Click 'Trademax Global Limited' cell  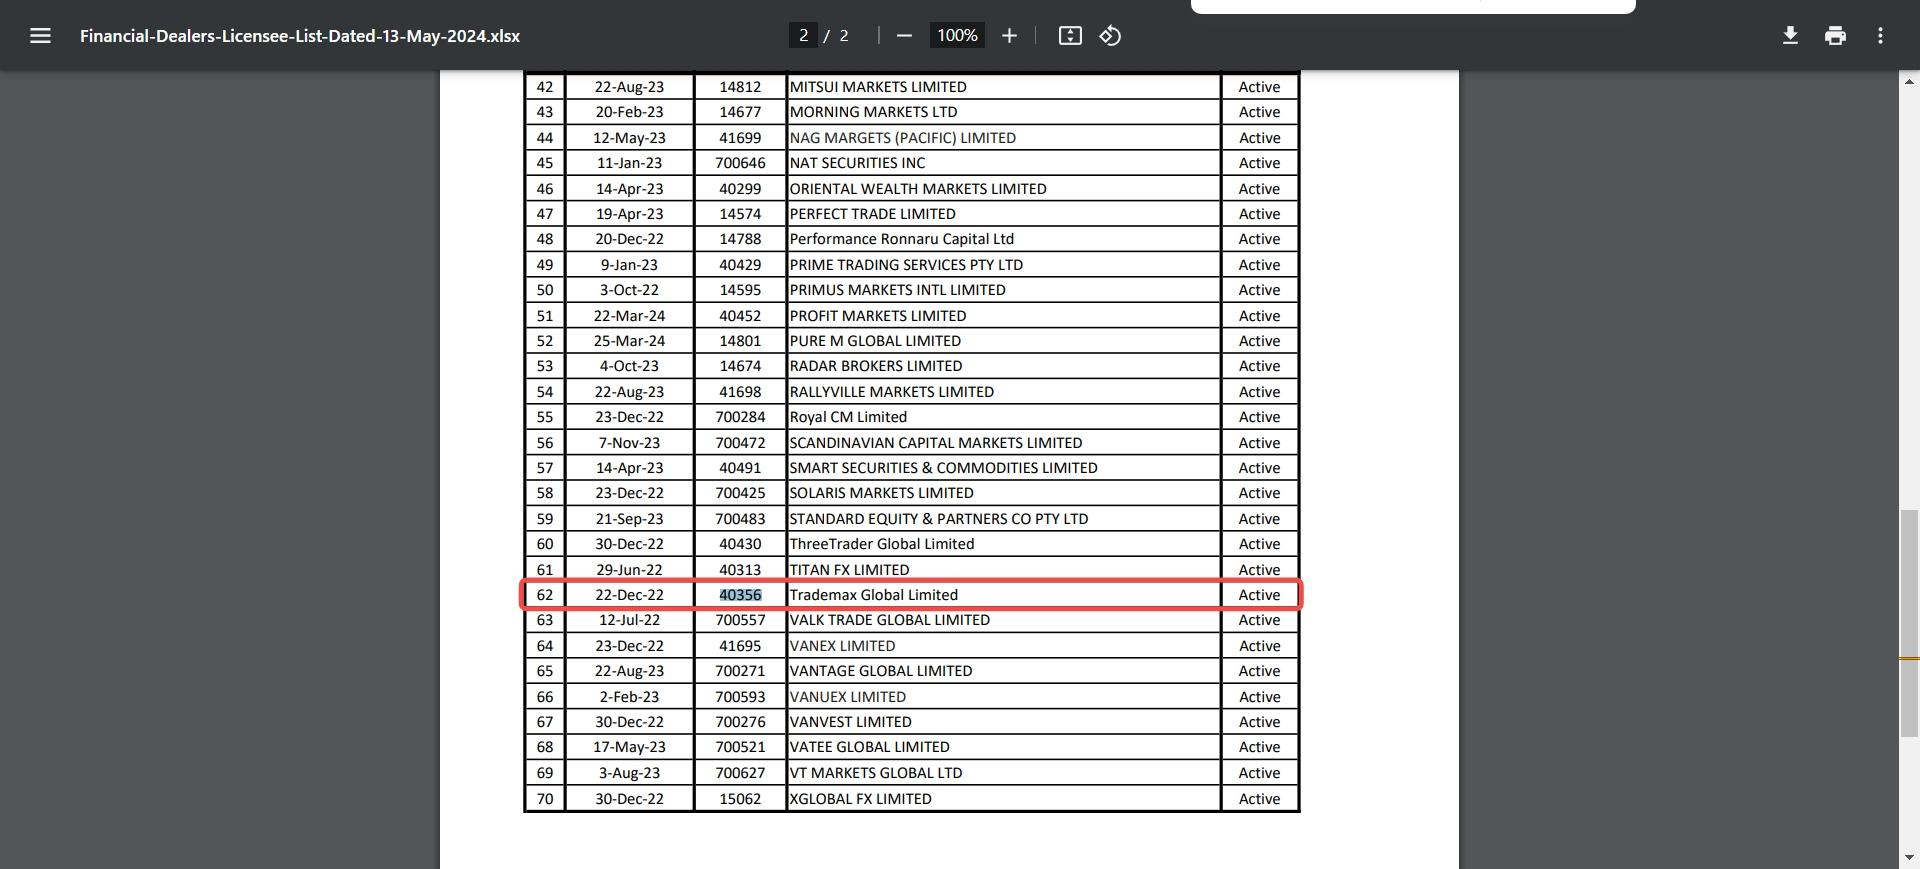(1003, 595)
